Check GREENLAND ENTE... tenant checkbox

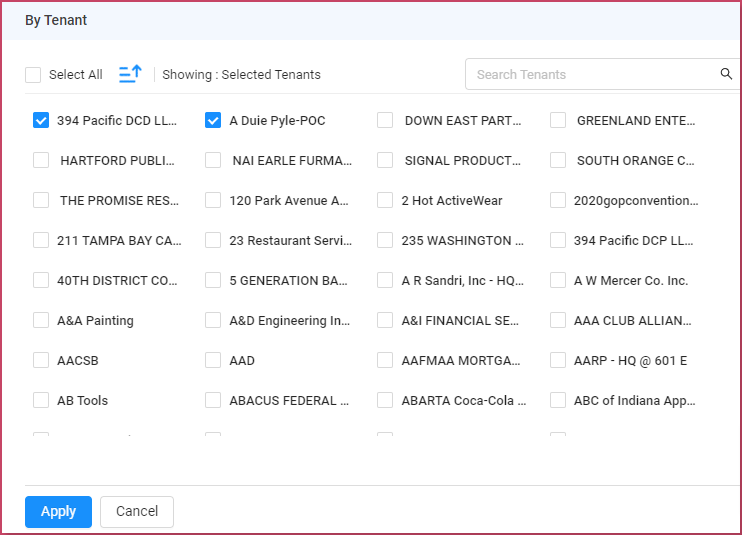point(558,121)
